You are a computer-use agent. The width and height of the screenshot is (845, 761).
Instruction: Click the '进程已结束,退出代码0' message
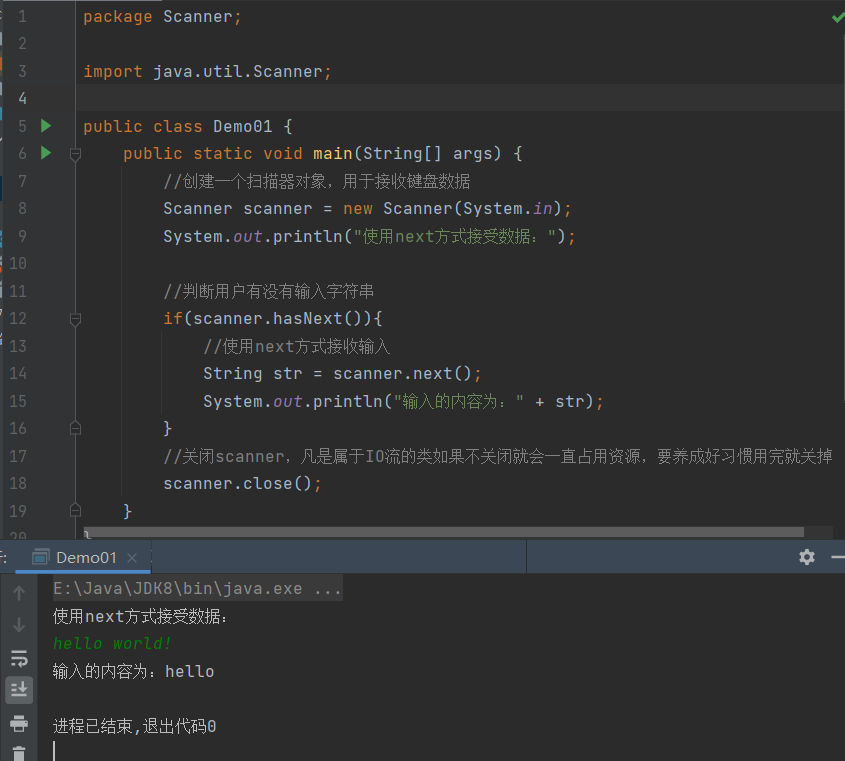point(134,727)
